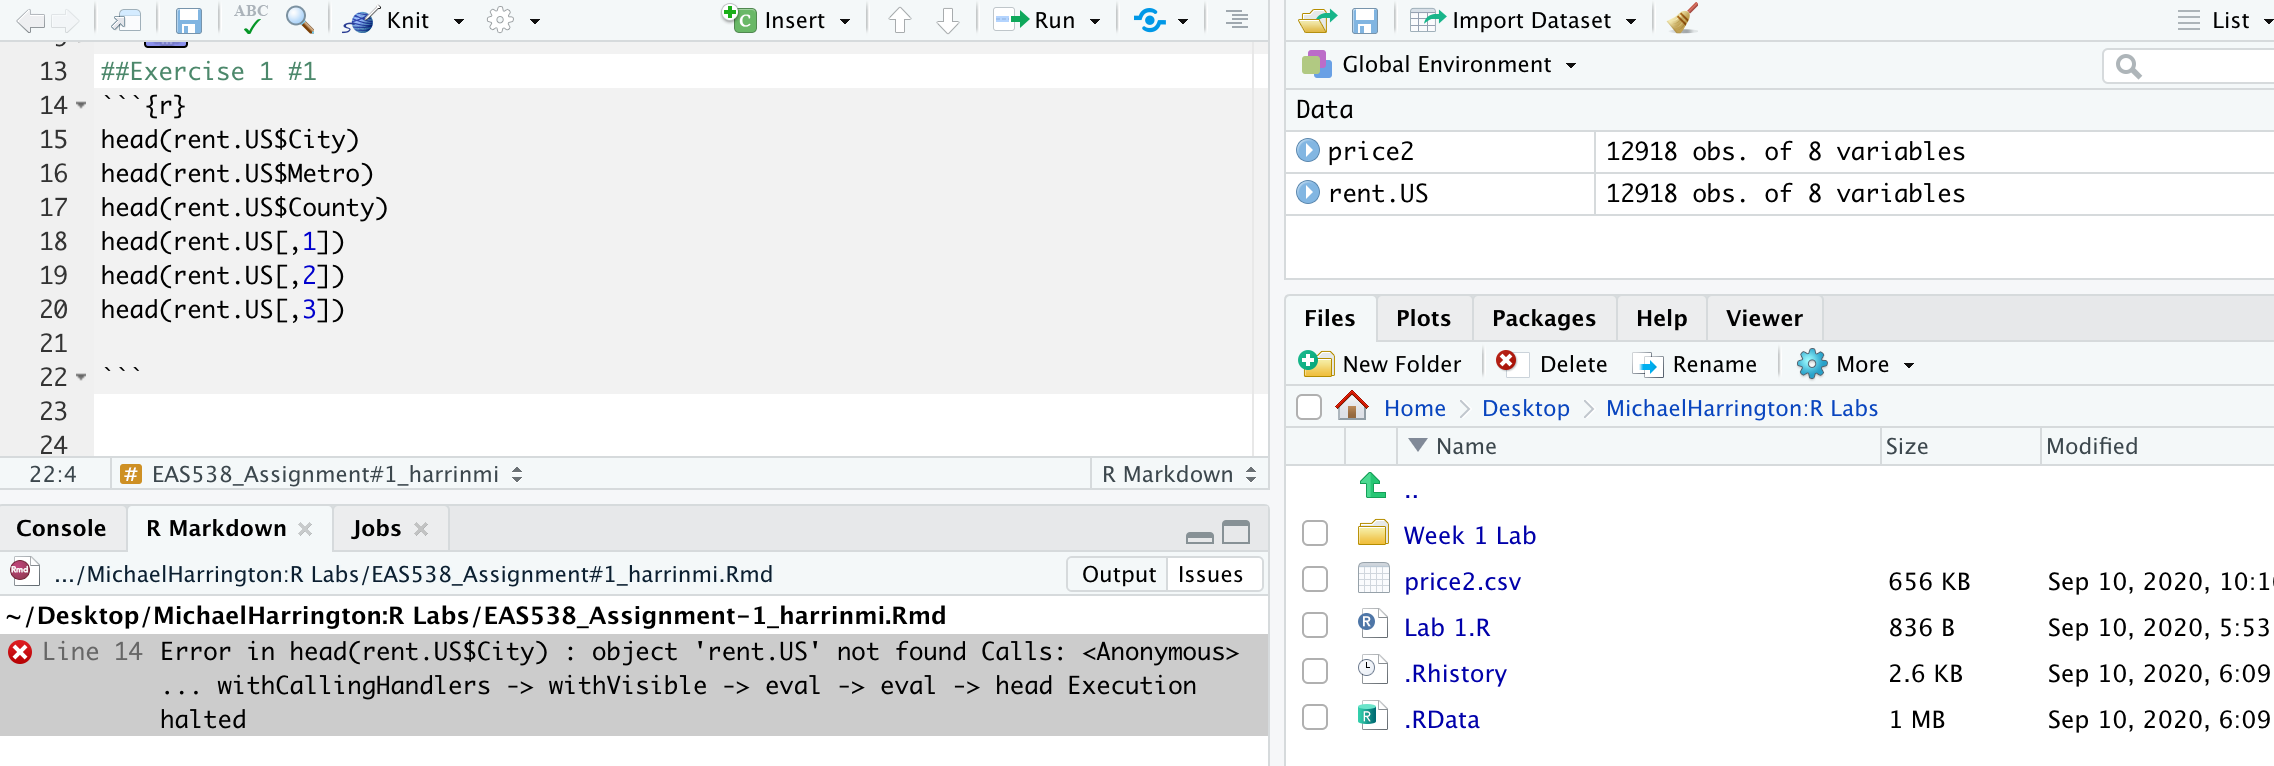The height and width of the screenshot is (766, 2274).
Task: Open the Help tab
Action: (x=1661, y=318)
